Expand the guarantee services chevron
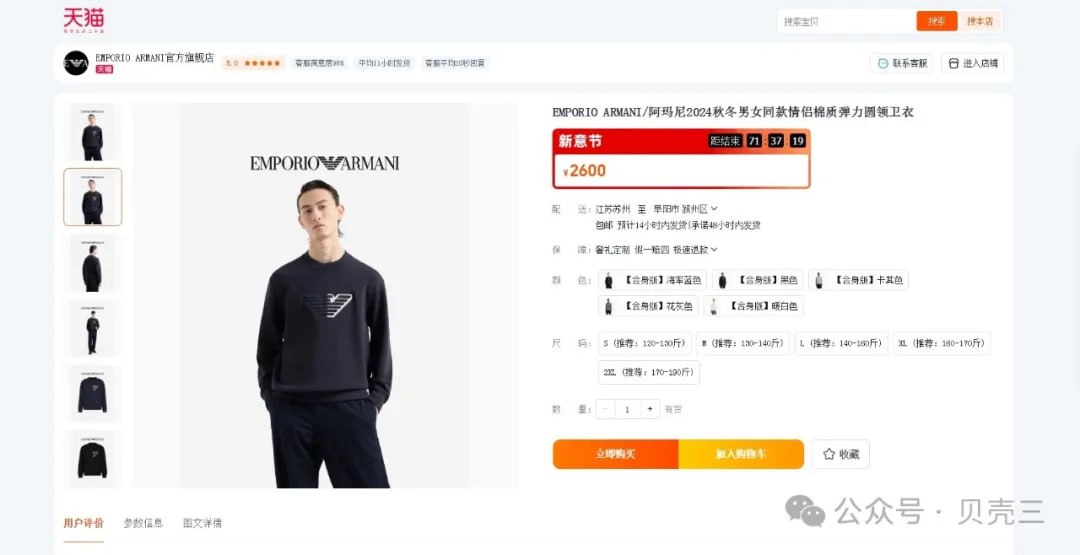The width and height of the screenshot is (1080, 555). 714,249
